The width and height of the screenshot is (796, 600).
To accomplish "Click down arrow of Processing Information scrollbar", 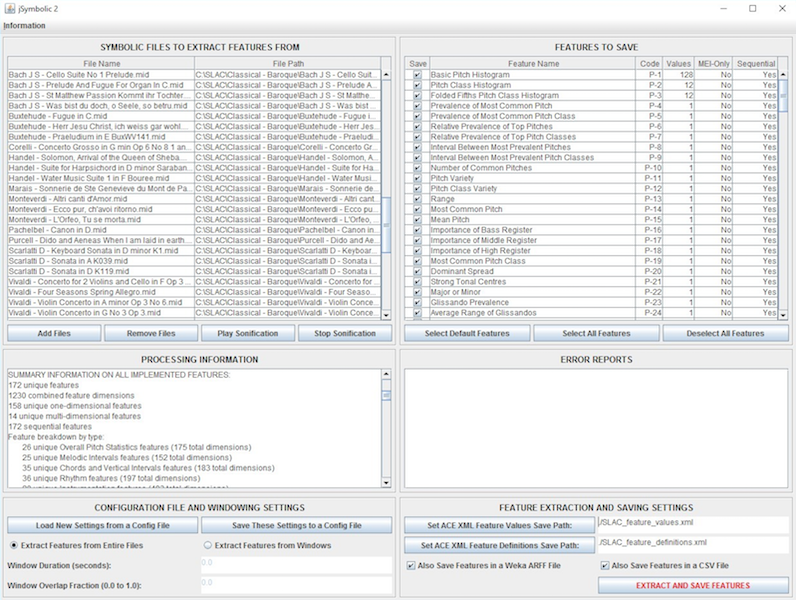I will 386,483.
